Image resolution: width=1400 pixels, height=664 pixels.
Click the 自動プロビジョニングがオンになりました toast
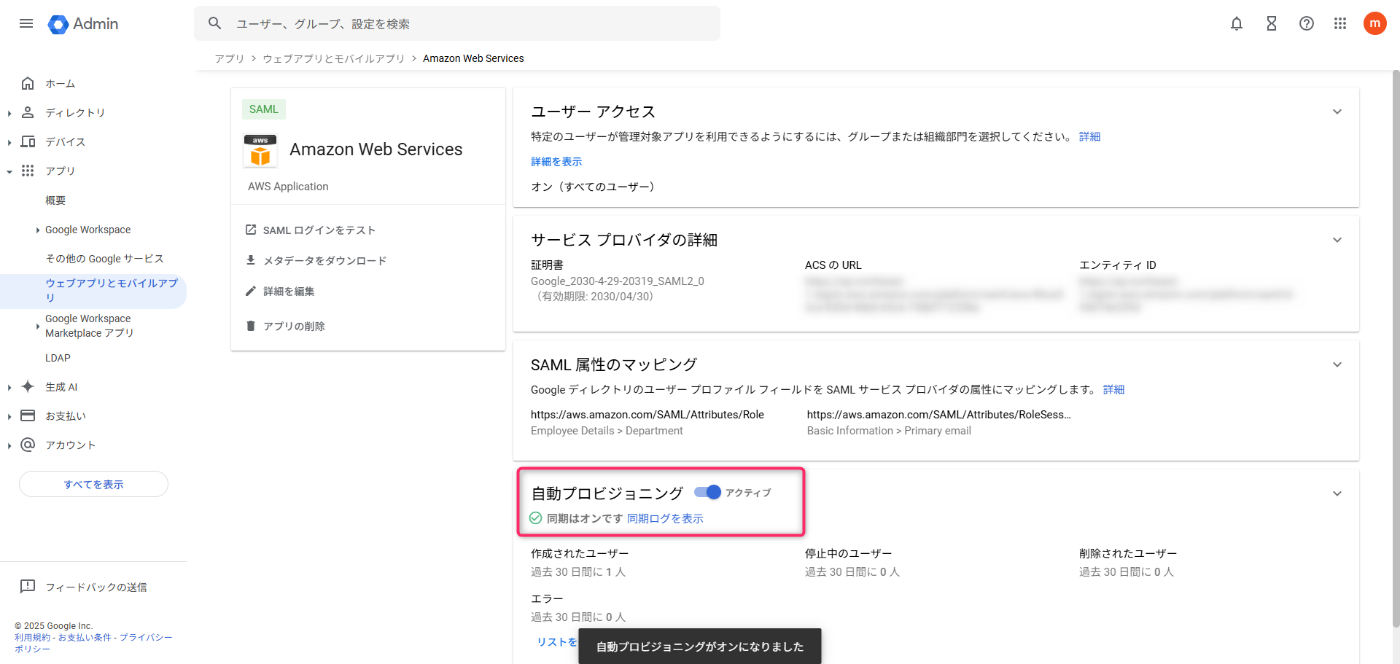[x=700, y=646]
